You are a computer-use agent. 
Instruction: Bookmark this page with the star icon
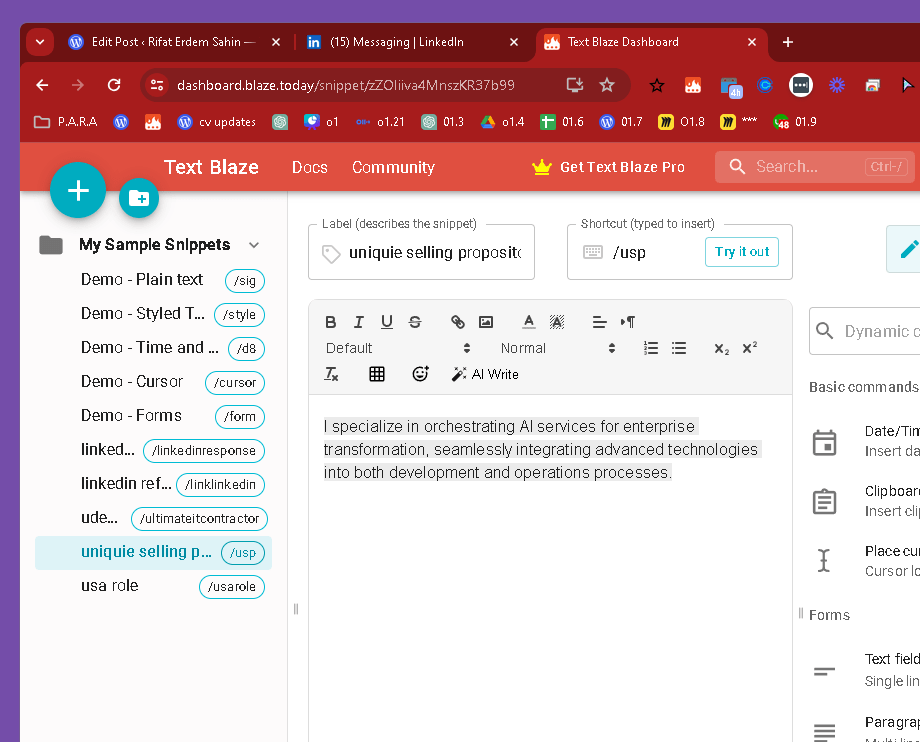pyautogui.click(x=607, y=85)
